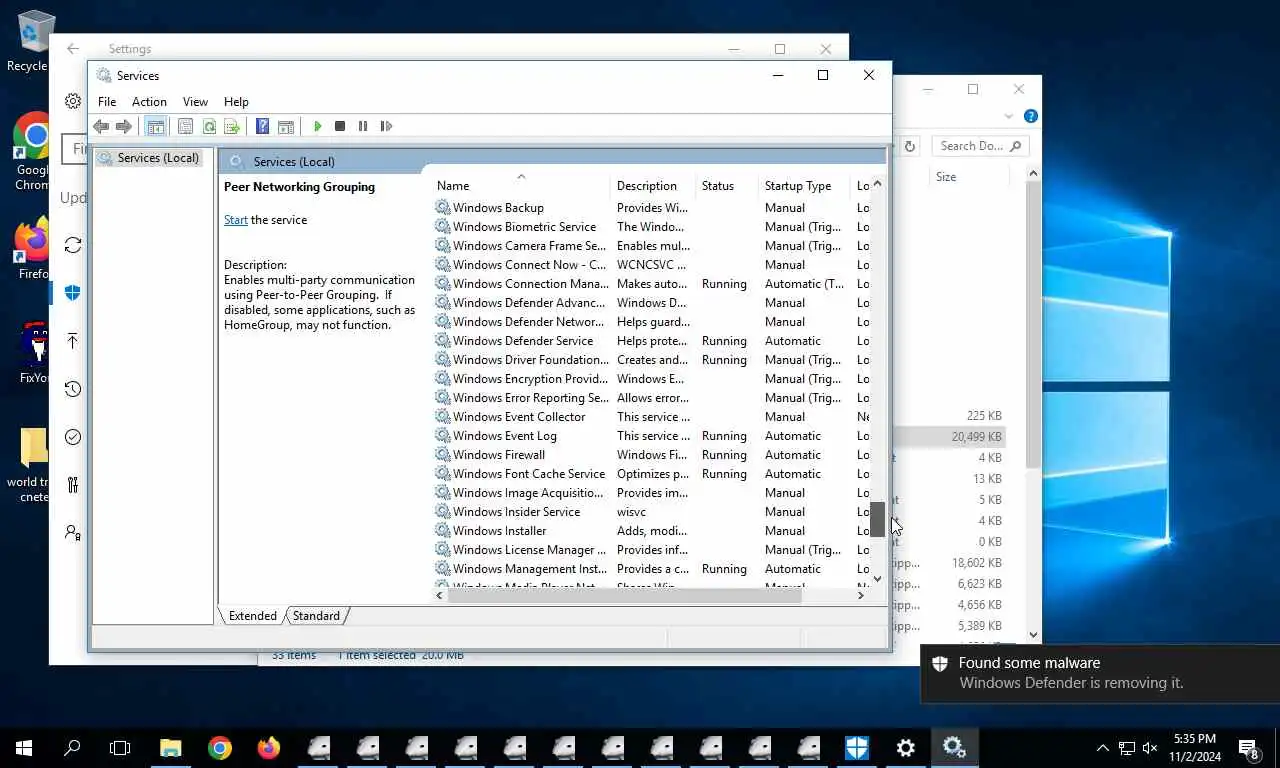Click the vertical scrollbar thumb in Services list
This screenshot has height=768, width=1280.
point(878,519)
